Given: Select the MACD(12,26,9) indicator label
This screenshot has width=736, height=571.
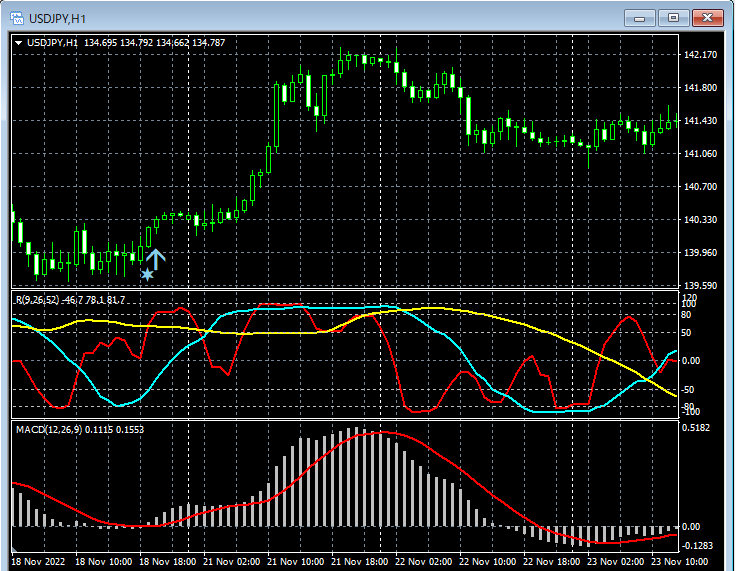Looking at the screenshot, I should (x=49, y=430).
